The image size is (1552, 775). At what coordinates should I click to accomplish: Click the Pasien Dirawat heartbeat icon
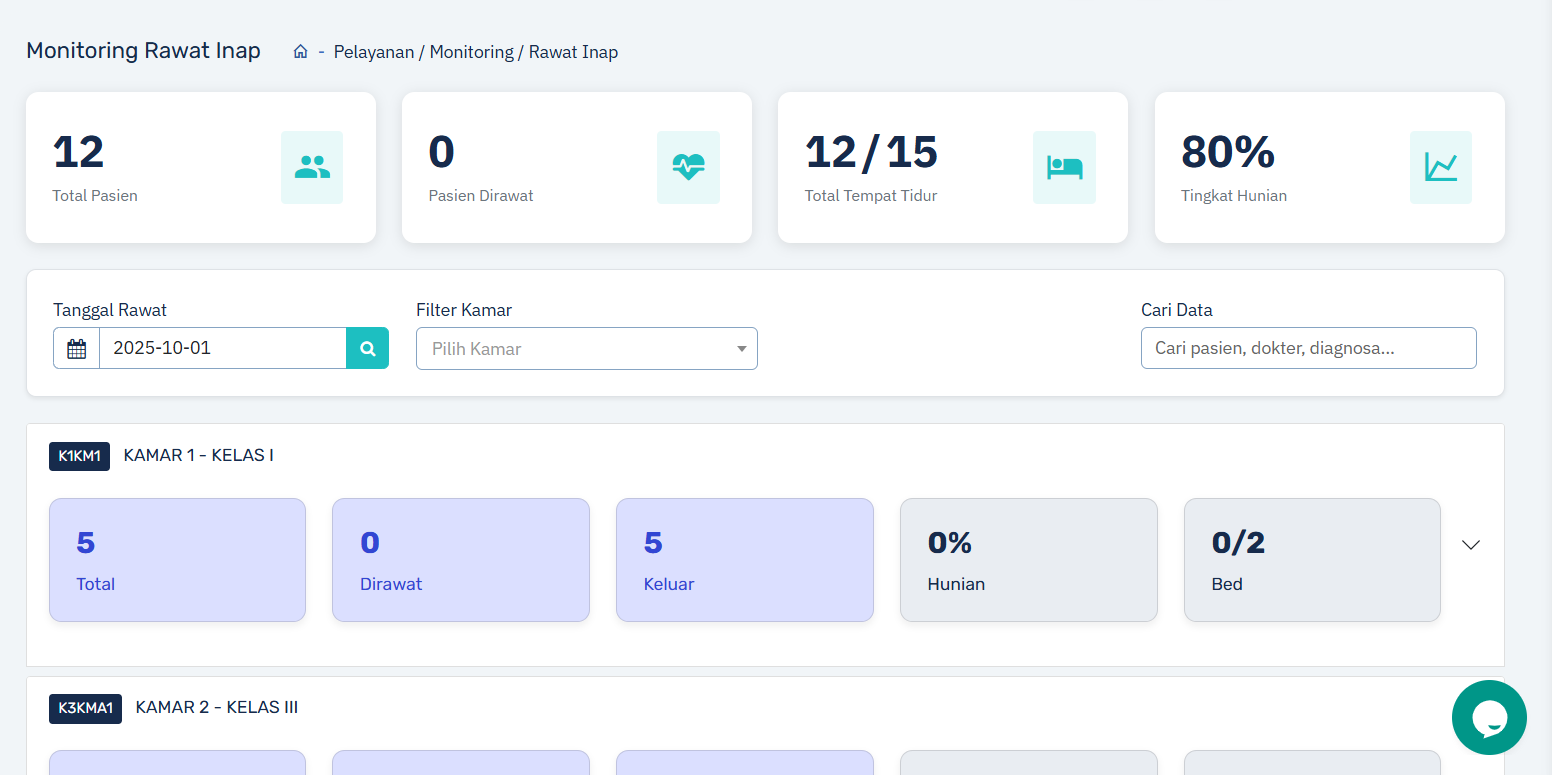click(688, 167)
